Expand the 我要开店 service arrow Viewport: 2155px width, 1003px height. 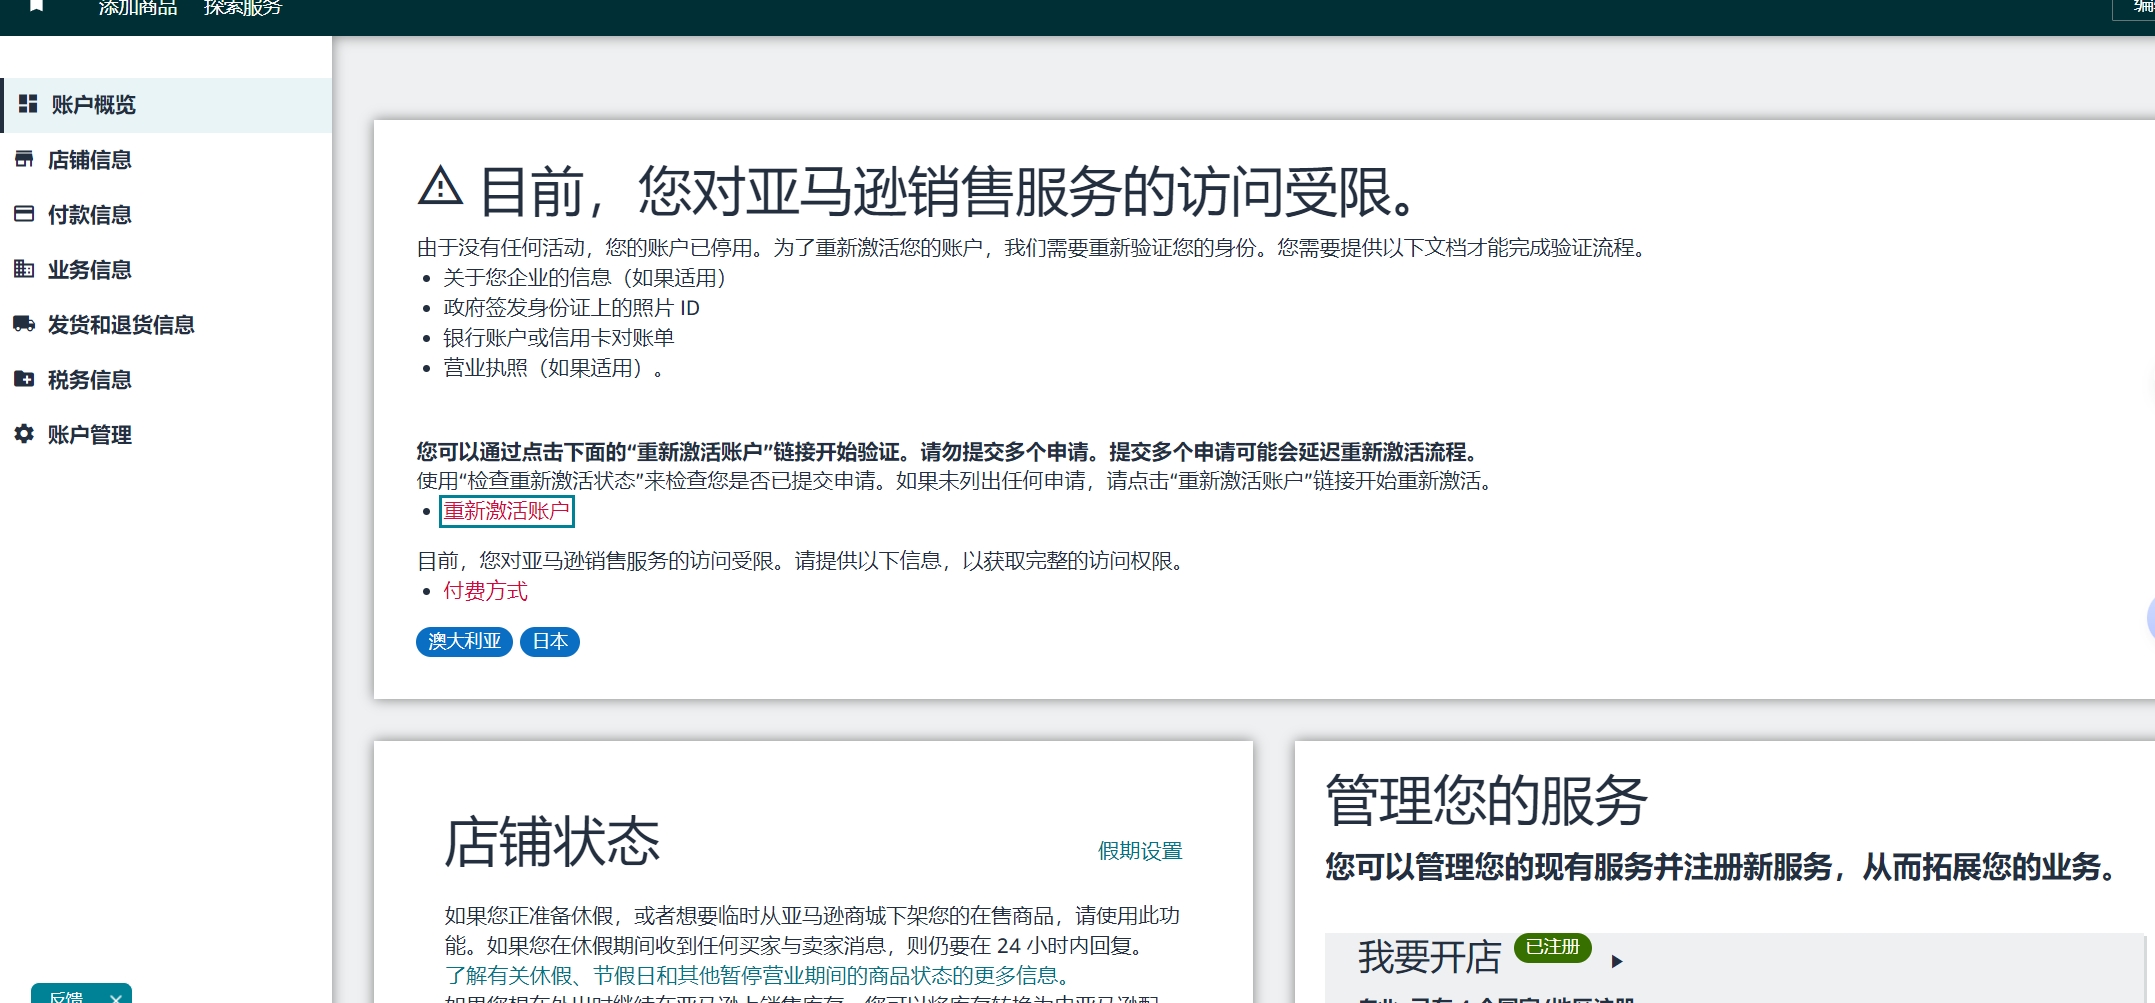click(1617, 962)
